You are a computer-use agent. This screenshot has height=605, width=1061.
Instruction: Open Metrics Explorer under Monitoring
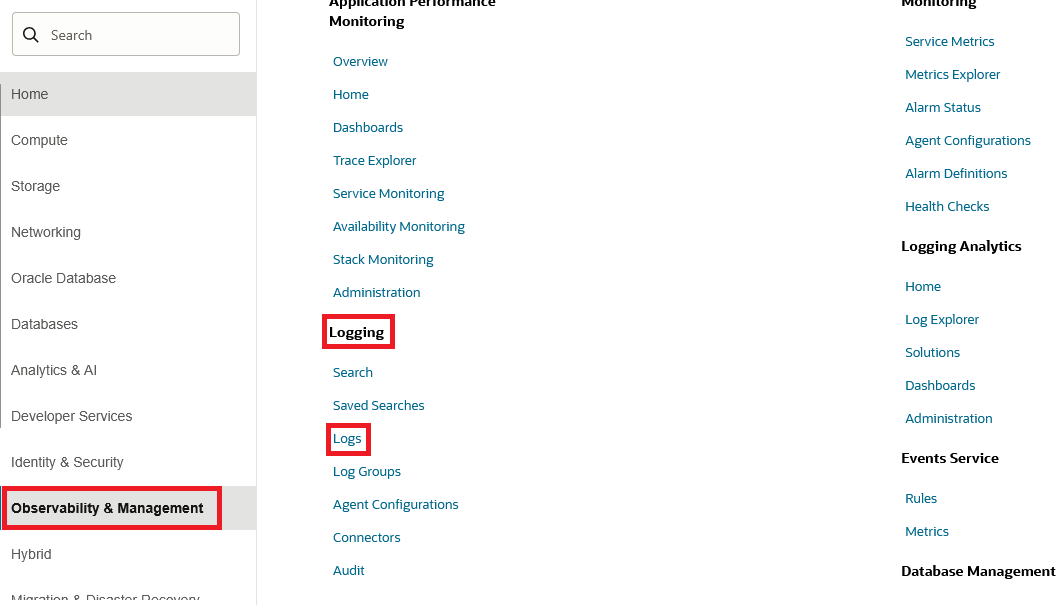[x=953, y=75]
